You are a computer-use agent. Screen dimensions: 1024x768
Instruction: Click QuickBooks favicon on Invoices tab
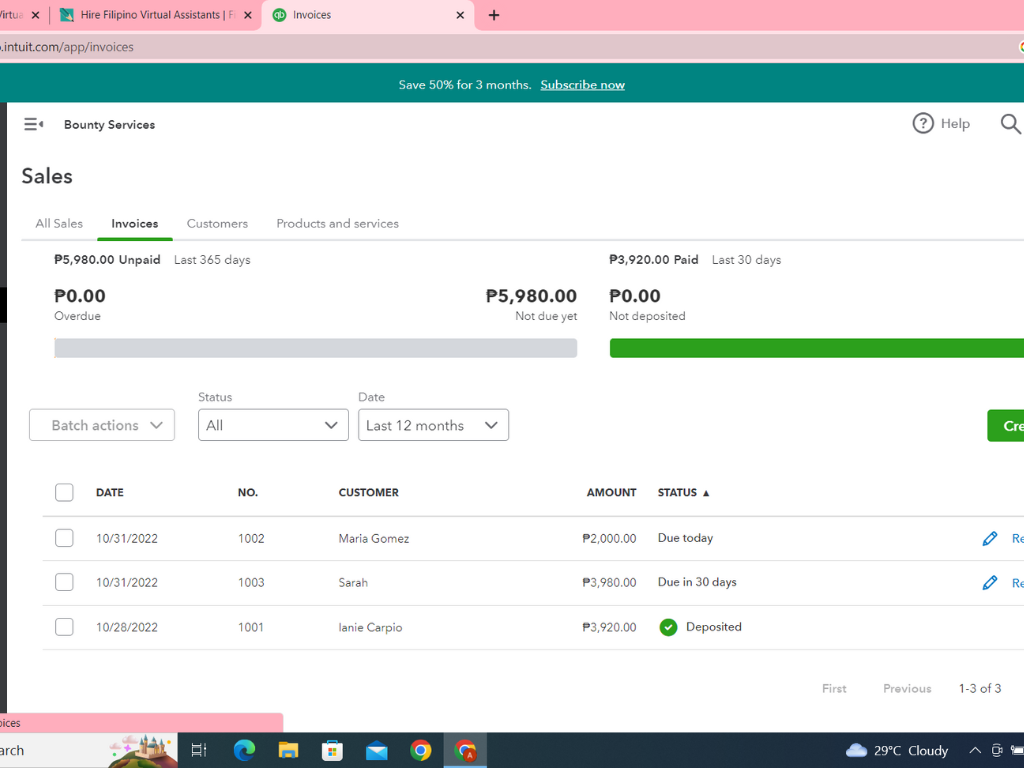pos(279,15)
